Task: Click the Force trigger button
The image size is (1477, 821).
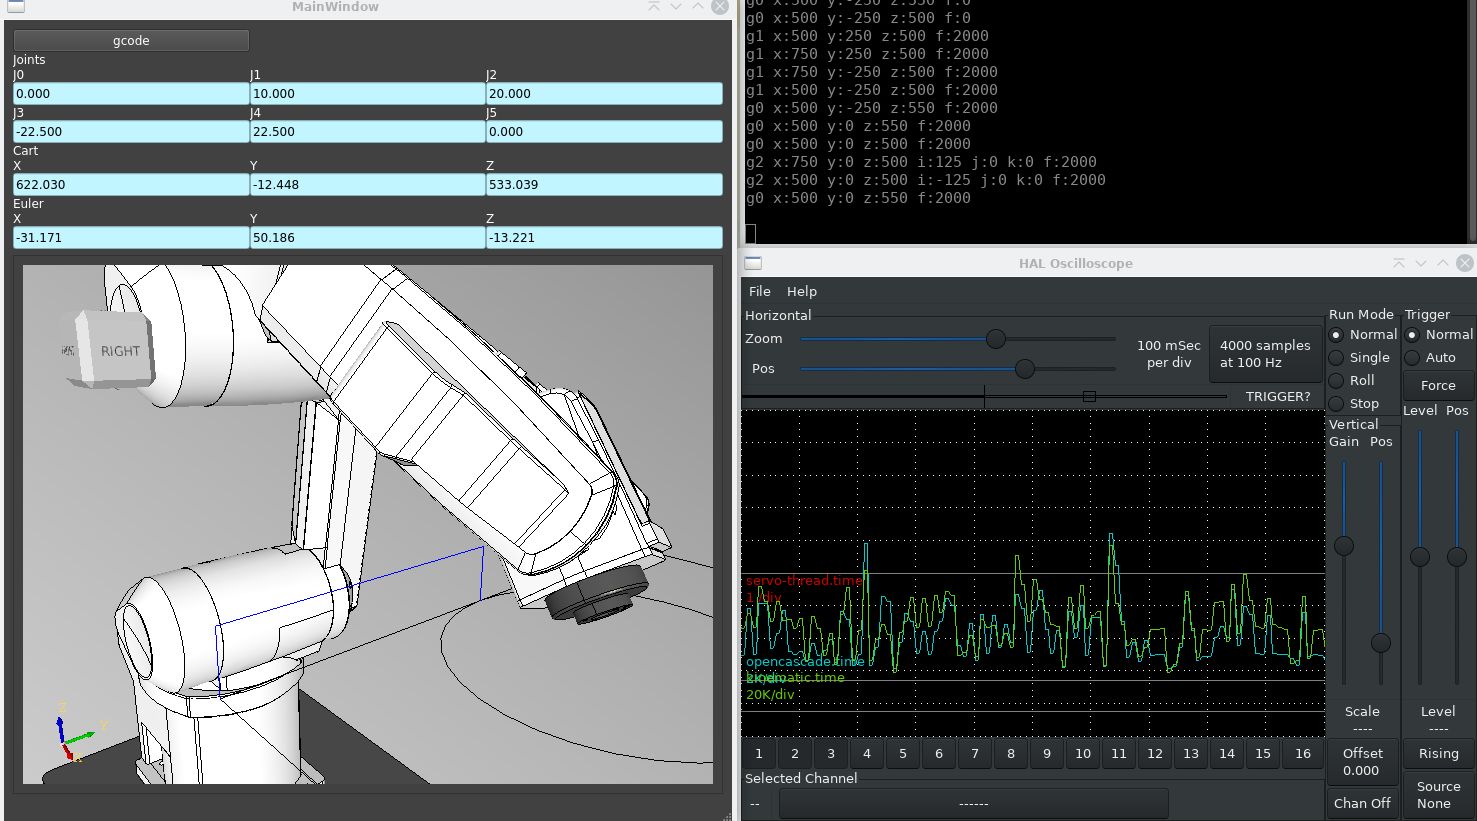Action: point(1437,385)
